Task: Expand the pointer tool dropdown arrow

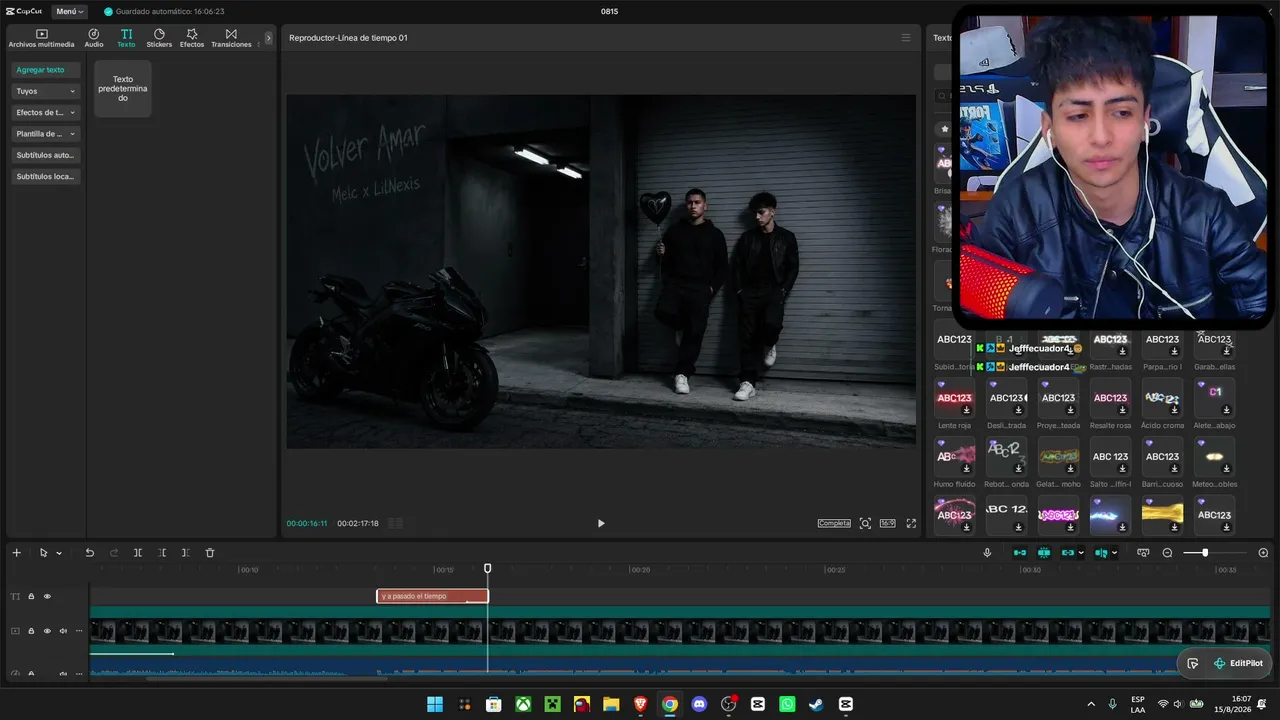Action: tap(59, 553)
